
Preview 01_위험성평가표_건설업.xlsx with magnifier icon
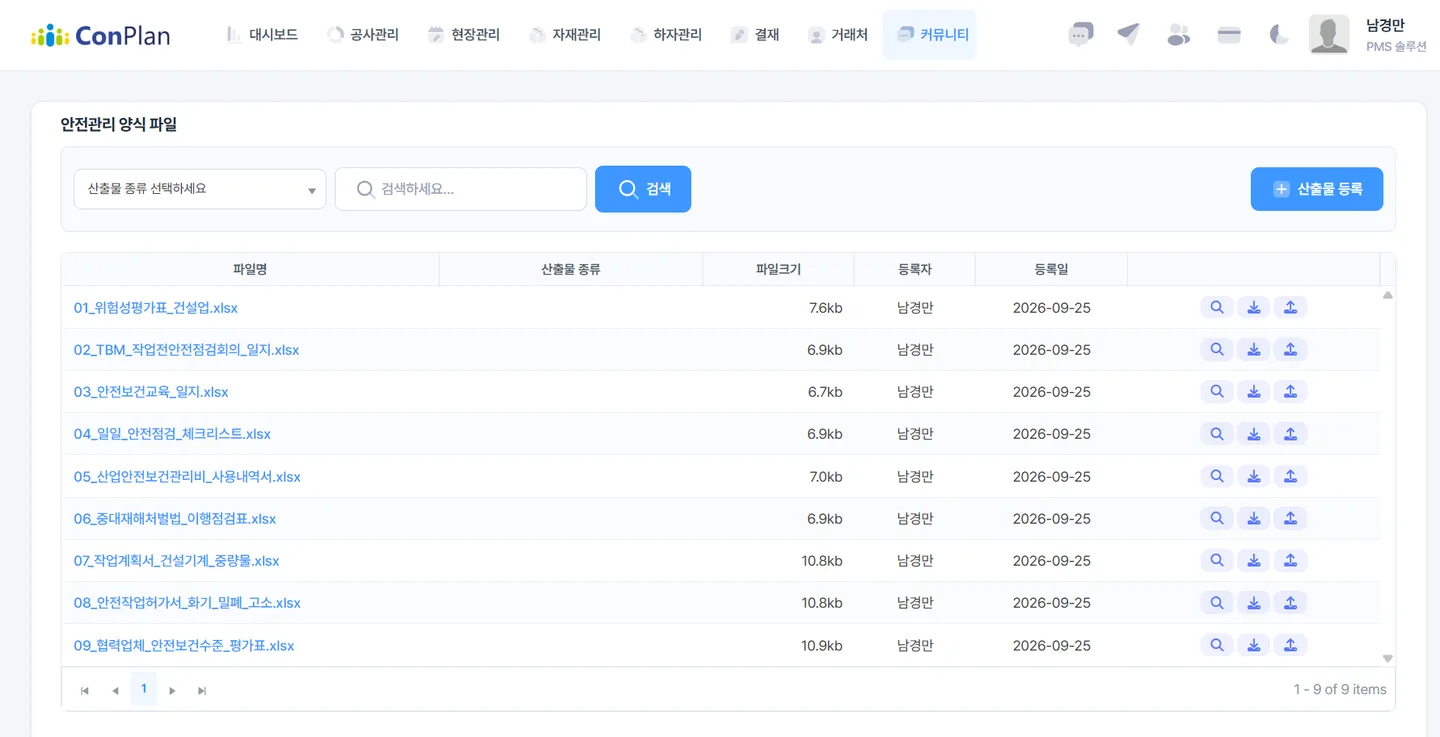pyautogui.click(x=1217, y=308)
